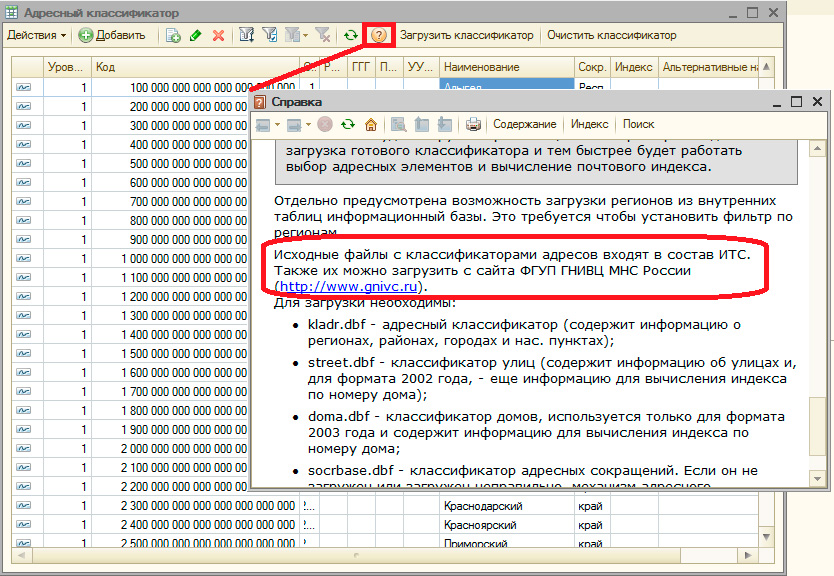
Task: Open Содержание in help toolbar
Action: pyautogui.click(x=524, y=124)
